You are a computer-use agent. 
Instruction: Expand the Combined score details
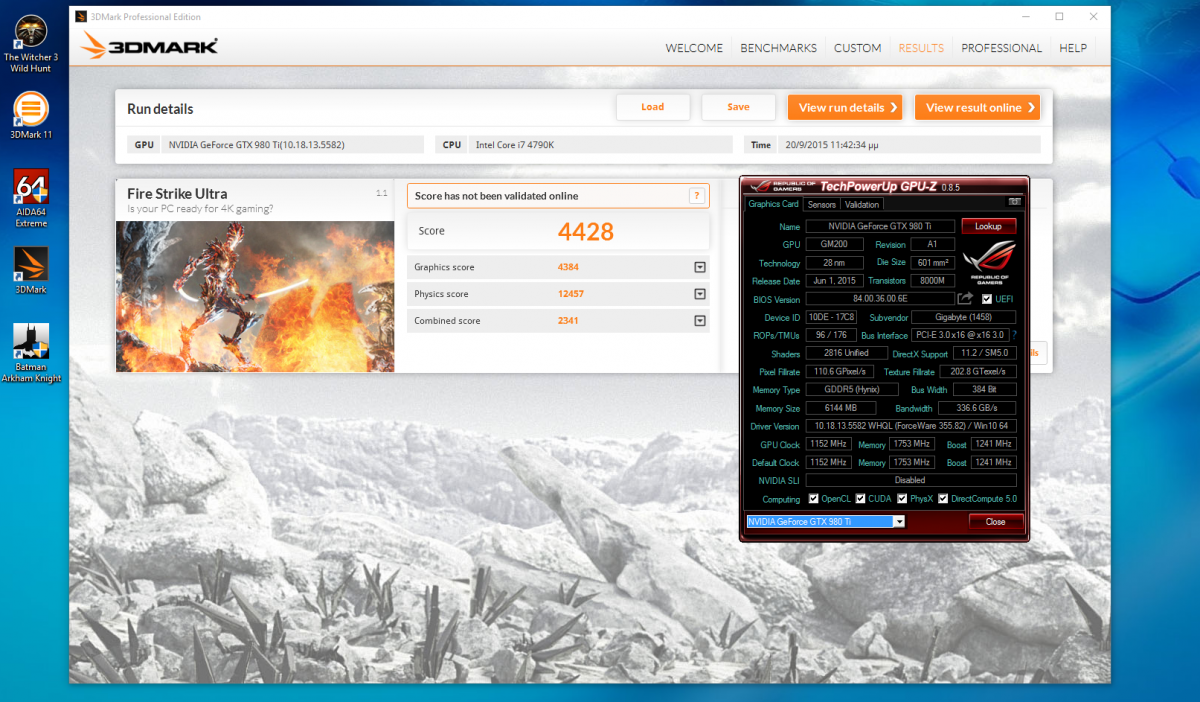(x=700, y=321)
